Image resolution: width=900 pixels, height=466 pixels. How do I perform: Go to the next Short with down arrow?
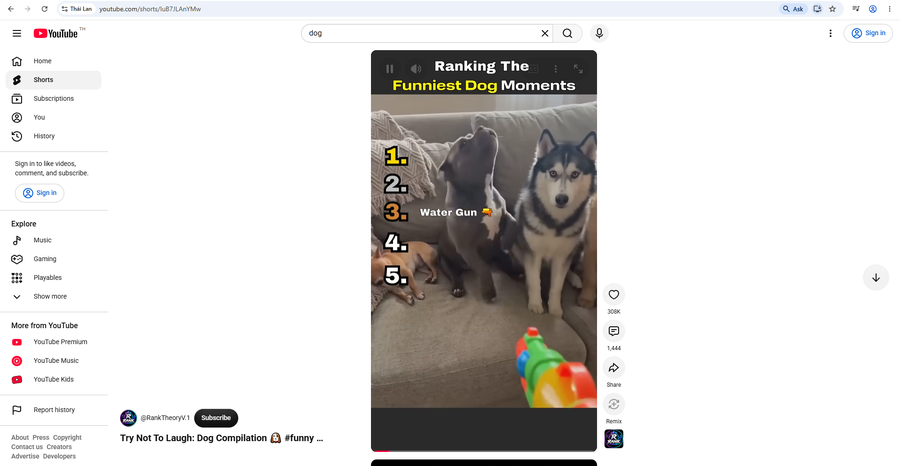(876, 278)
